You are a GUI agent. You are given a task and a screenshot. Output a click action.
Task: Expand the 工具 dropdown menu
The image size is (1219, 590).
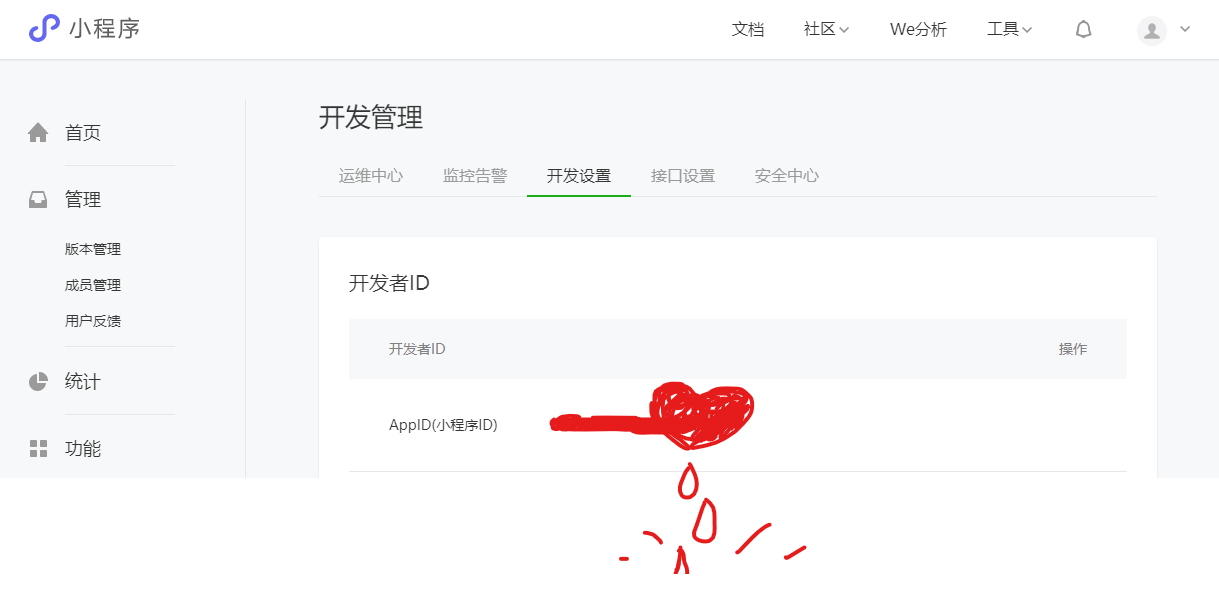click(1009, 30)
